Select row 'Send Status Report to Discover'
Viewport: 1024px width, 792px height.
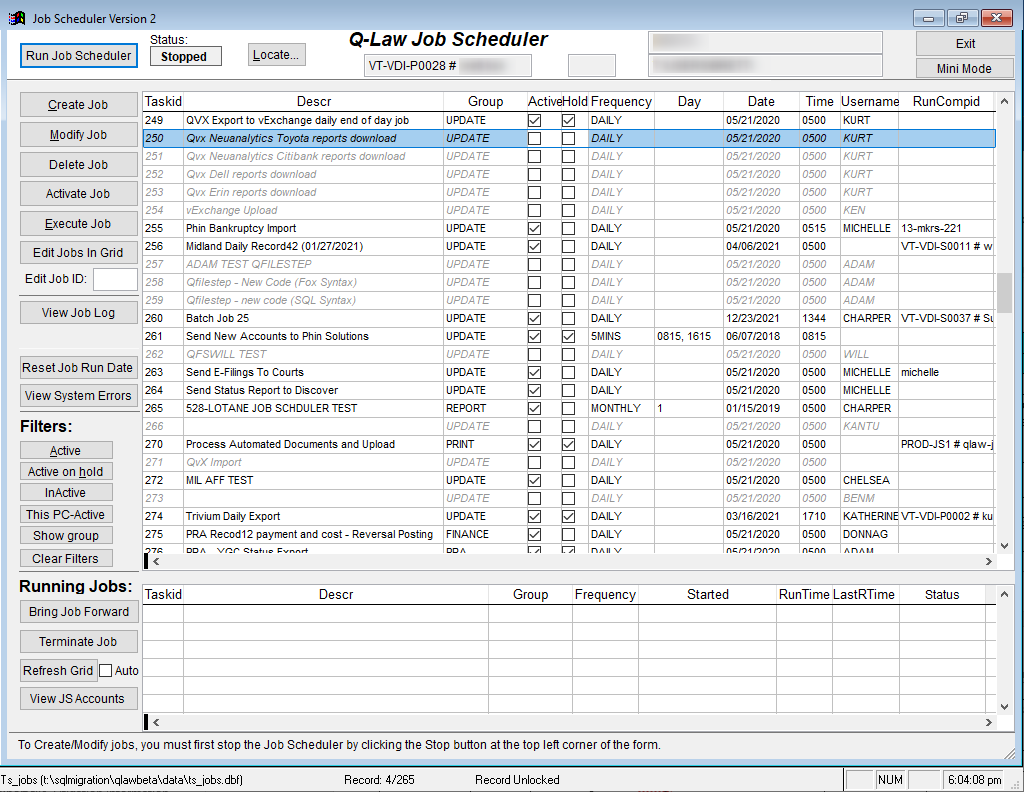(569, 390)
